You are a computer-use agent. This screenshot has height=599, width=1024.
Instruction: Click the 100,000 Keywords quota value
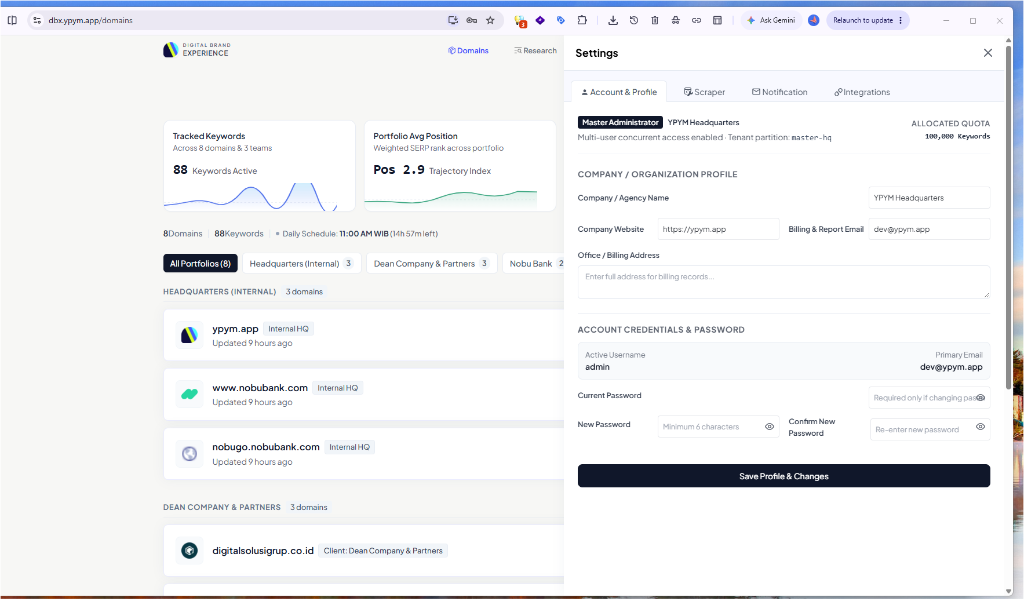click(957, 137)
